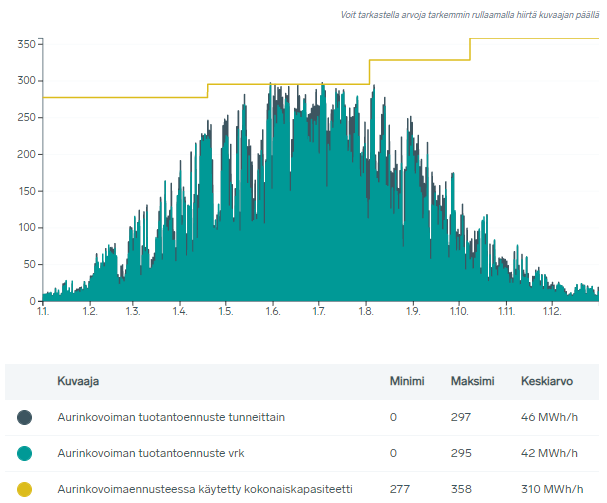Image resolution: width=607 pixels, height=503 pixels.
Task: Click the teal daily forecast legend circle
Action: [x=25, y=453]
